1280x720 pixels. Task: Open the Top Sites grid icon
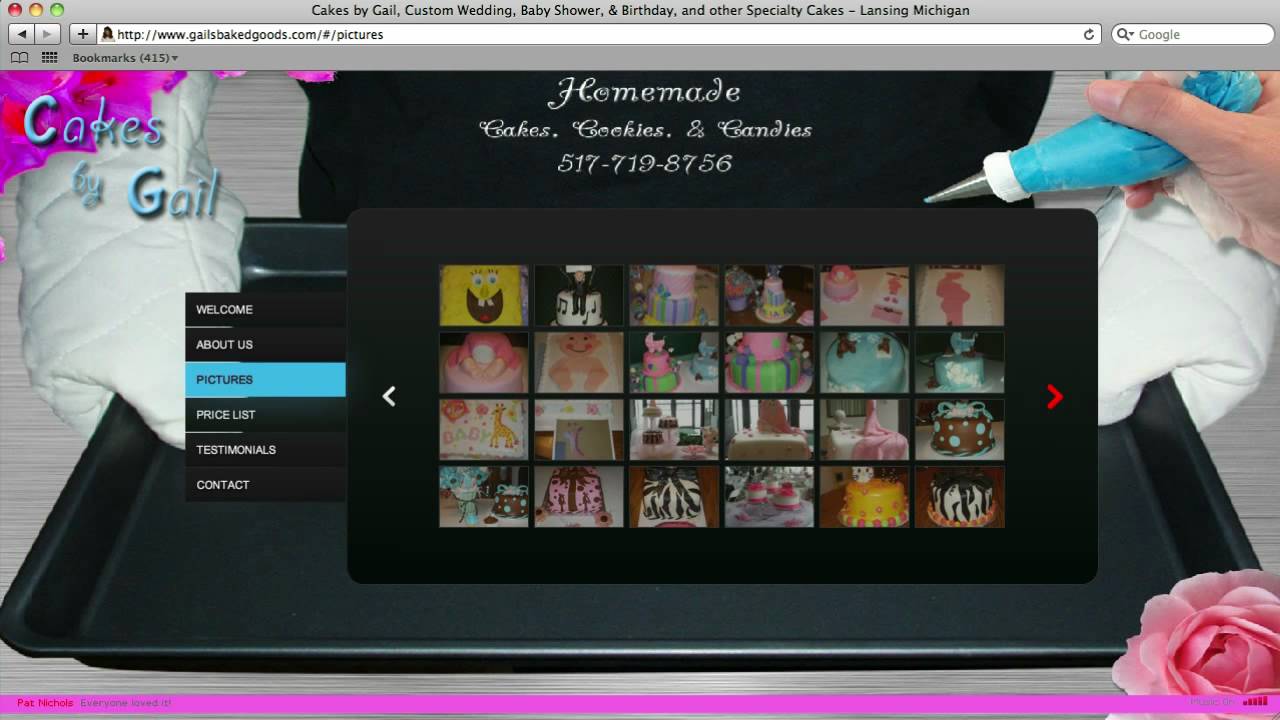click(x=49, y=58)
